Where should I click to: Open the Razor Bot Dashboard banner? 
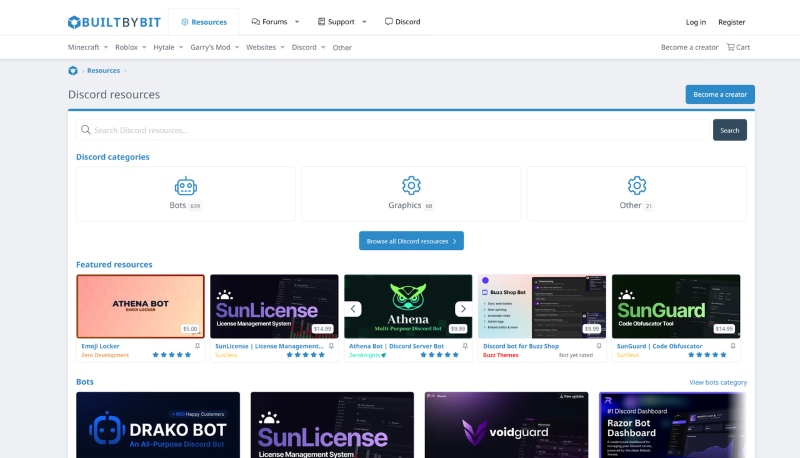click(x=672, y=425)
